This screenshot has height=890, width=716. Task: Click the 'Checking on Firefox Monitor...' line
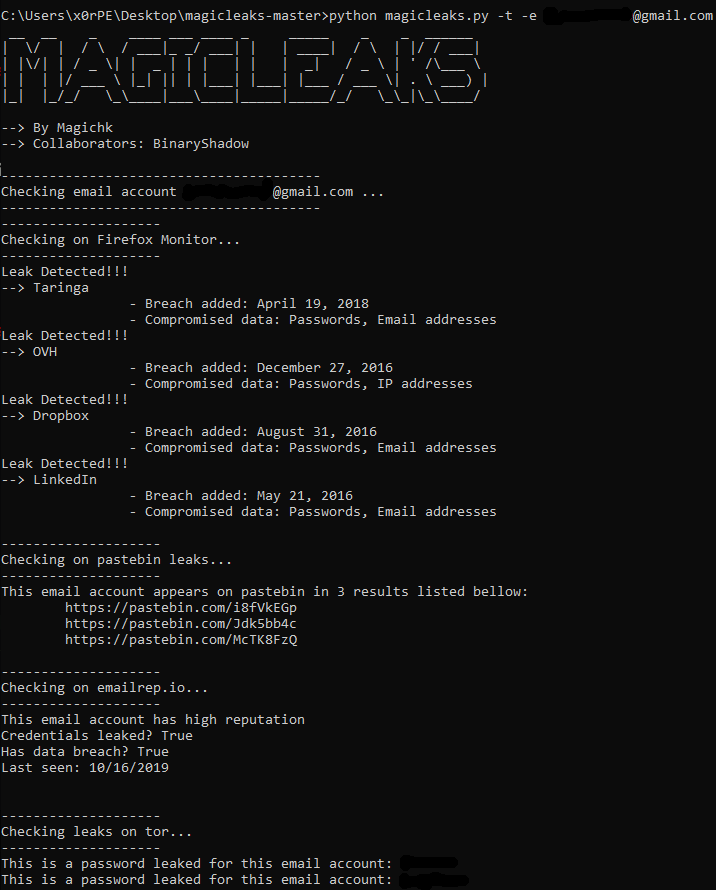[120, 240]
